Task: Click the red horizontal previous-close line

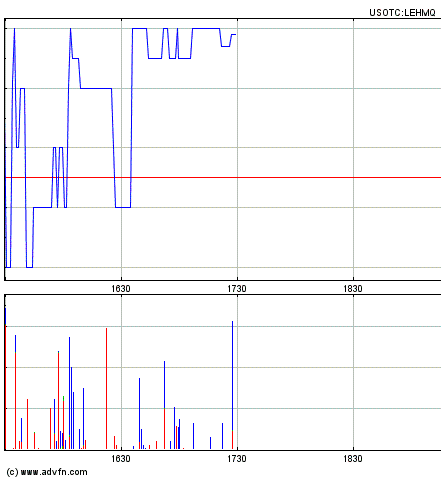Action: (x=223, y=177)
